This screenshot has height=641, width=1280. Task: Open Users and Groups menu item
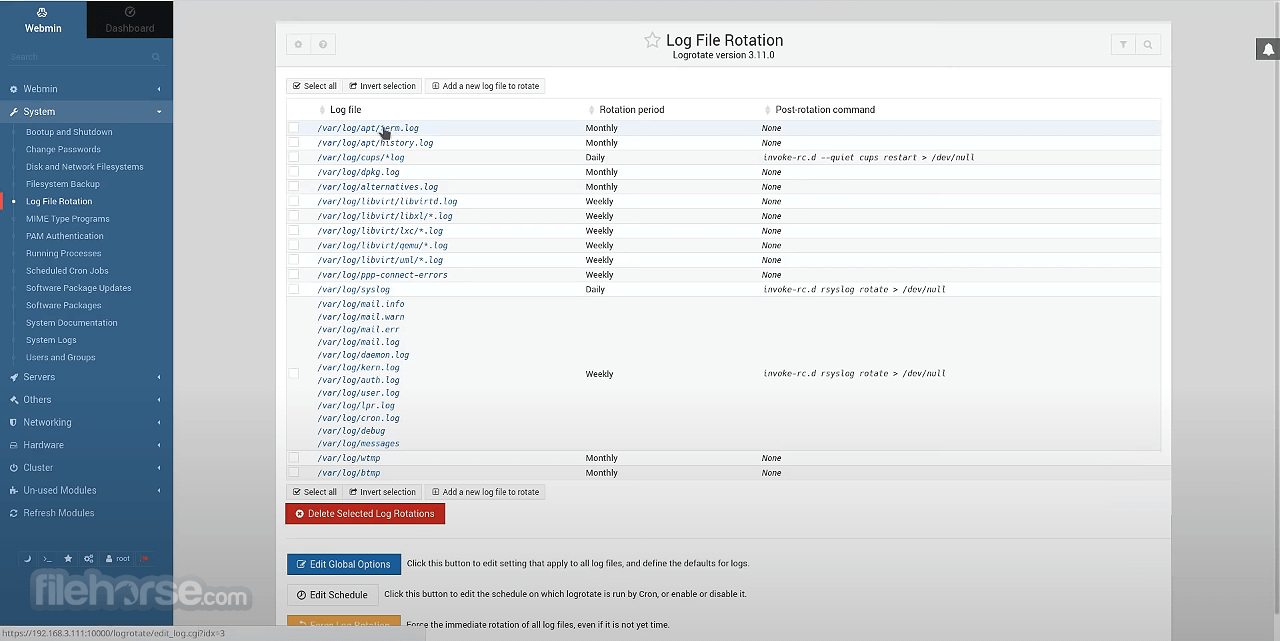[61, 357]
